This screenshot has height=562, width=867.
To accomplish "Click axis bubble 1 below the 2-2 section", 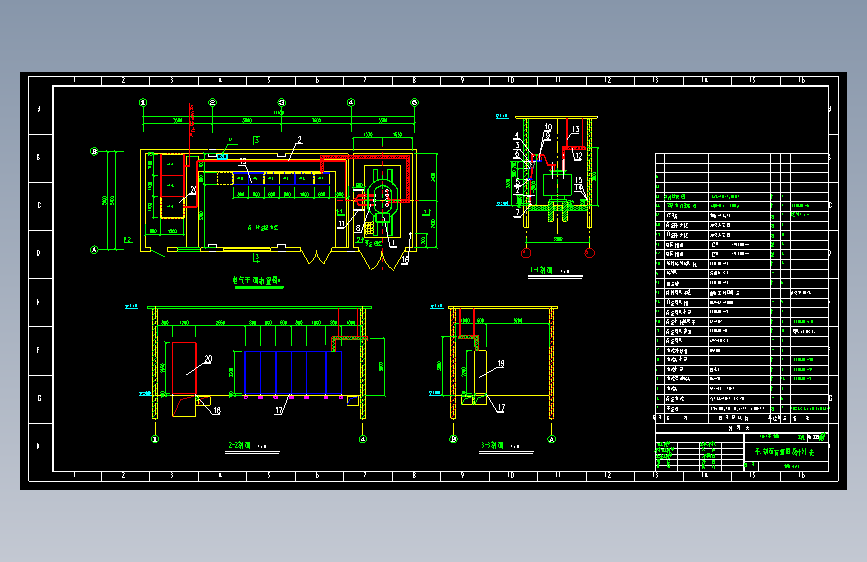I will (155, 439).
